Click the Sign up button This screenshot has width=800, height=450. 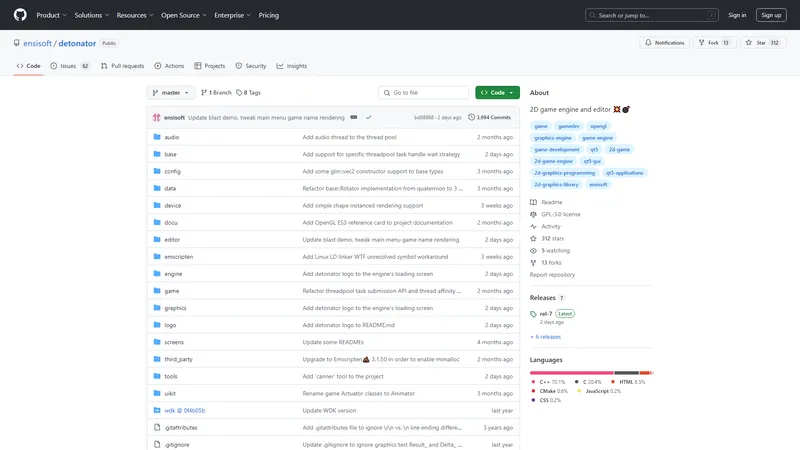pos(771,15)
